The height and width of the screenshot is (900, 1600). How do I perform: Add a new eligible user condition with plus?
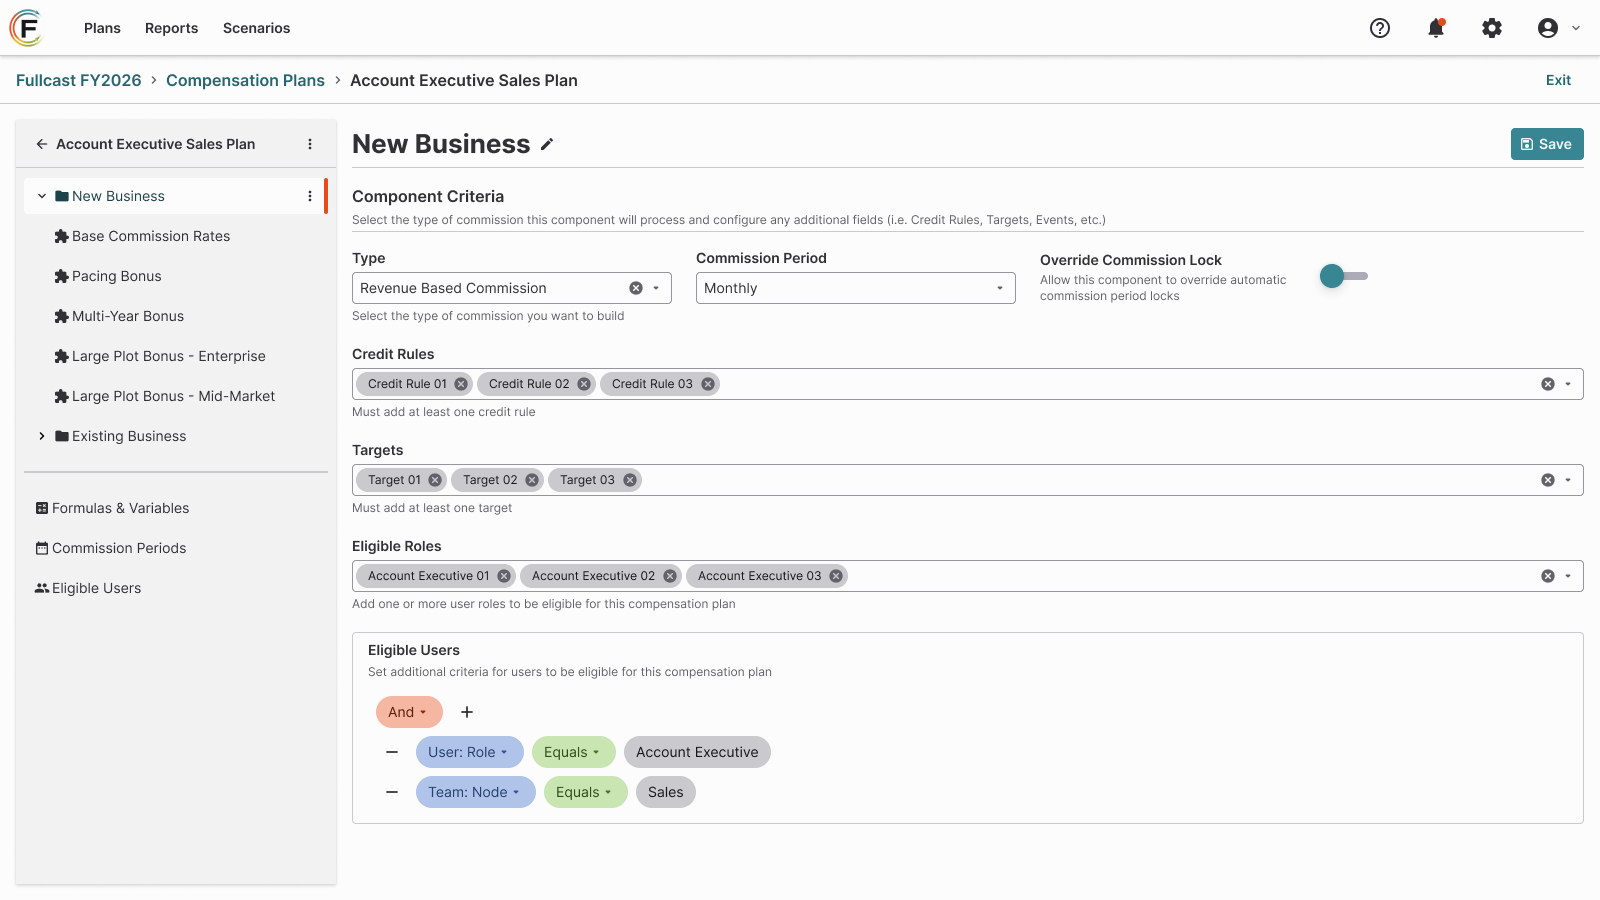click(x=467, y=712)
